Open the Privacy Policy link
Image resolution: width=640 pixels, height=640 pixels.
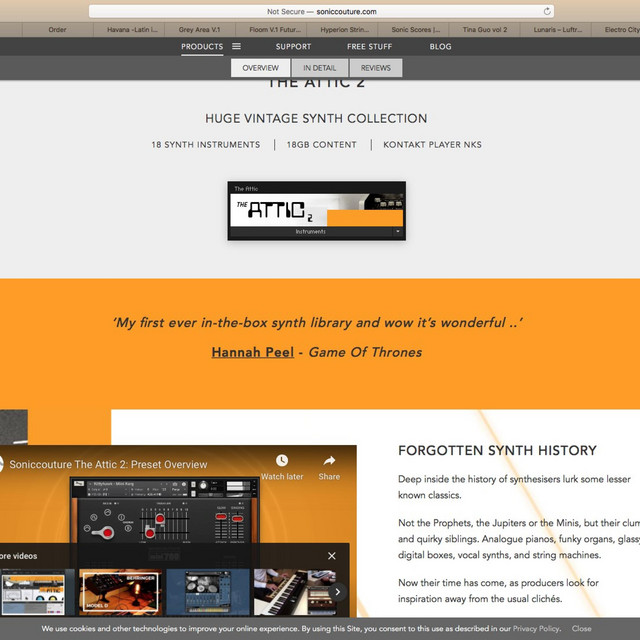tap(537, 629)
